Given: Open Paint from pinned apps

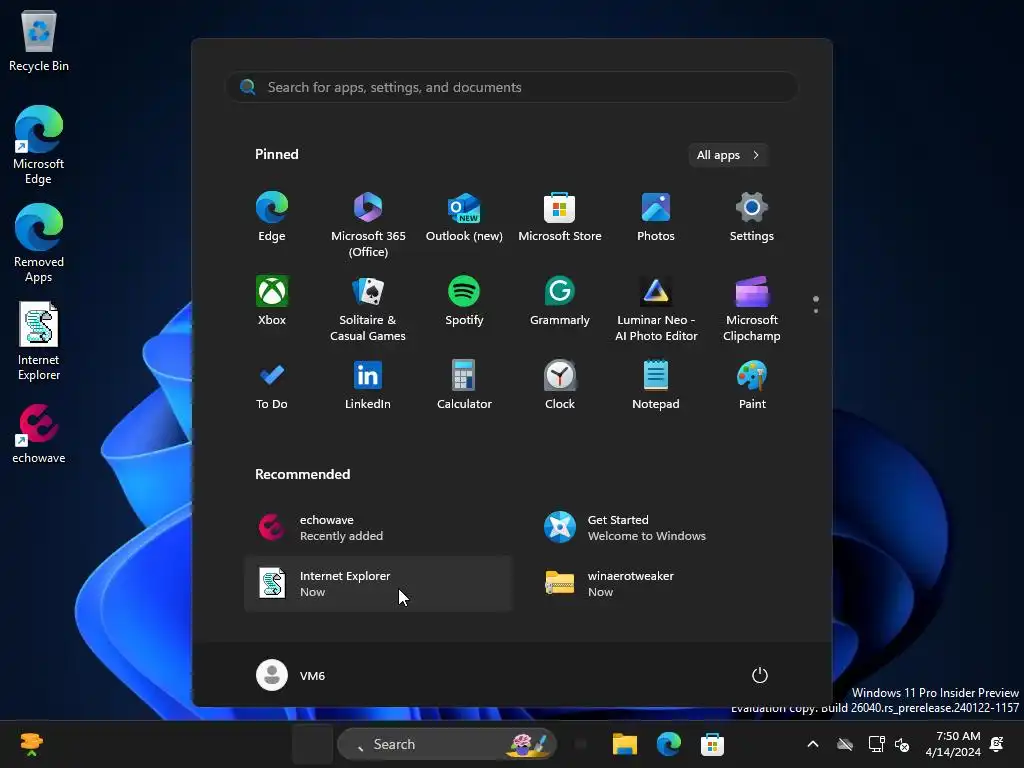Looking at the screenshot, I should click(752, 385).
